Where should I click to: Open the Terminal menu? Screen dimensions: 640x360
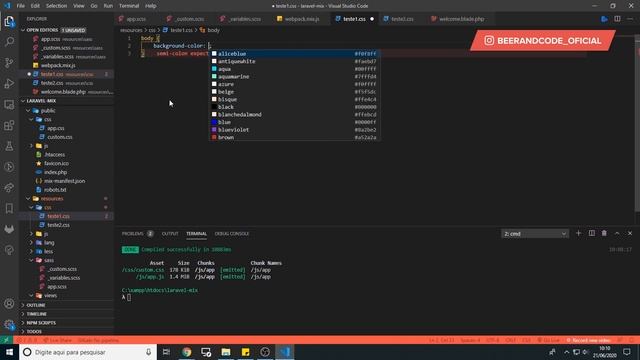coord(129,6)
